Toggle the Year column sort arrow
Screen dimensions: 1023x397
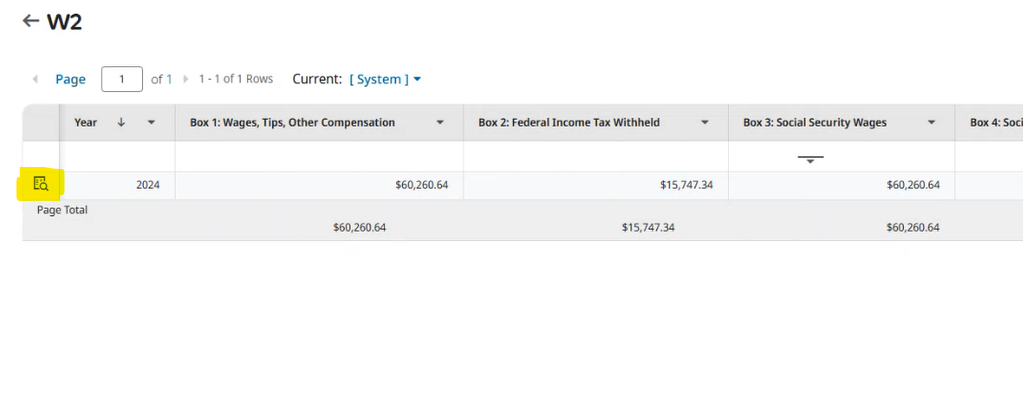(x=121, y=122)
